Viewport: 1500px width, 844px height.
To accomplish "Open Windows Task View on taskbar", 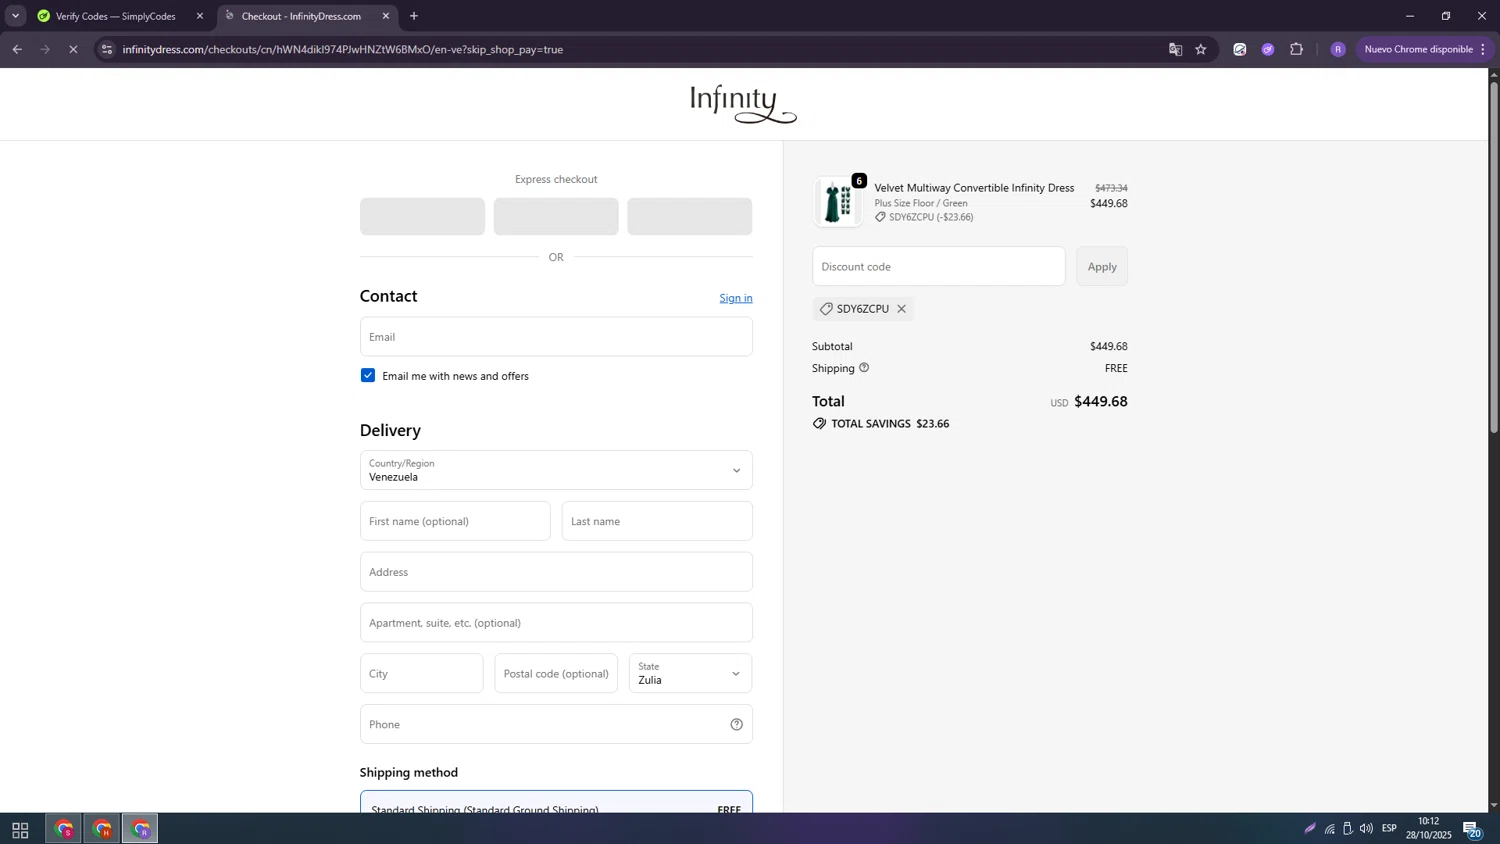I will point(20,829).
